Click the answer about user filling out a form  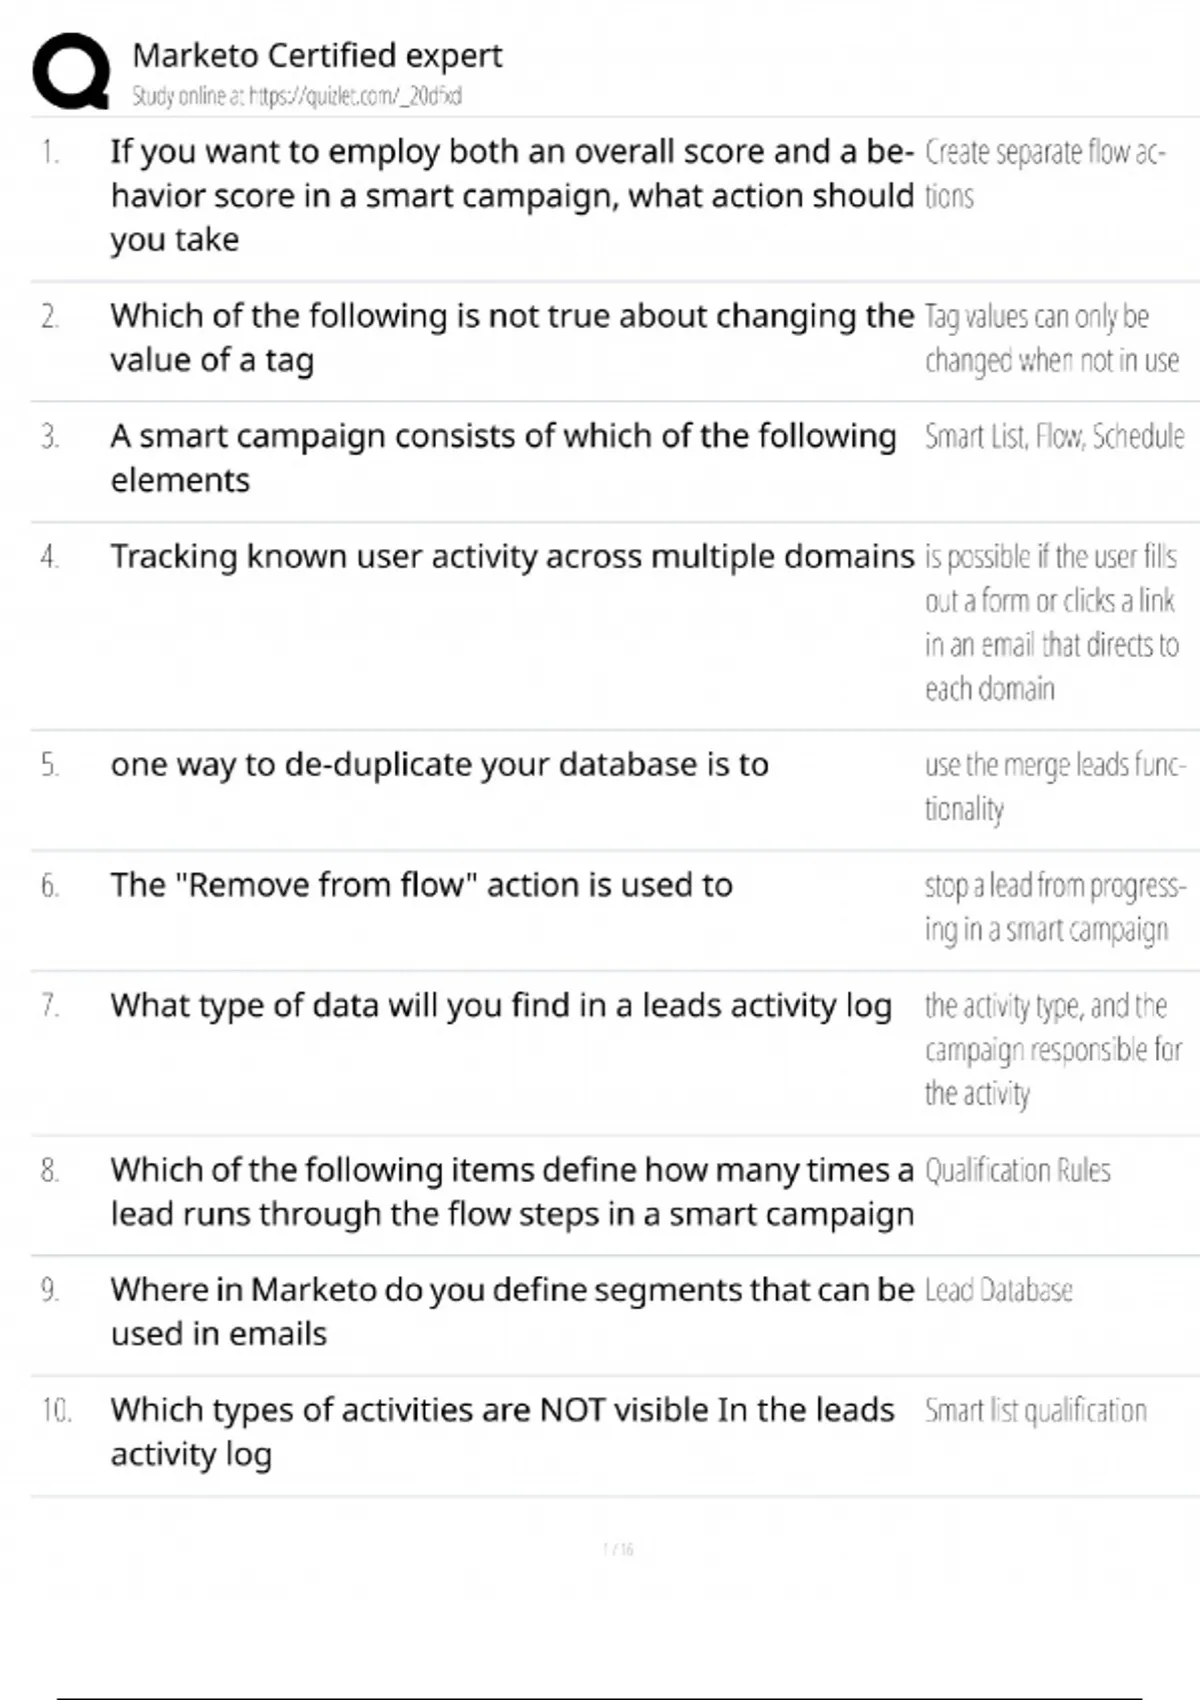coord(1051,622)
